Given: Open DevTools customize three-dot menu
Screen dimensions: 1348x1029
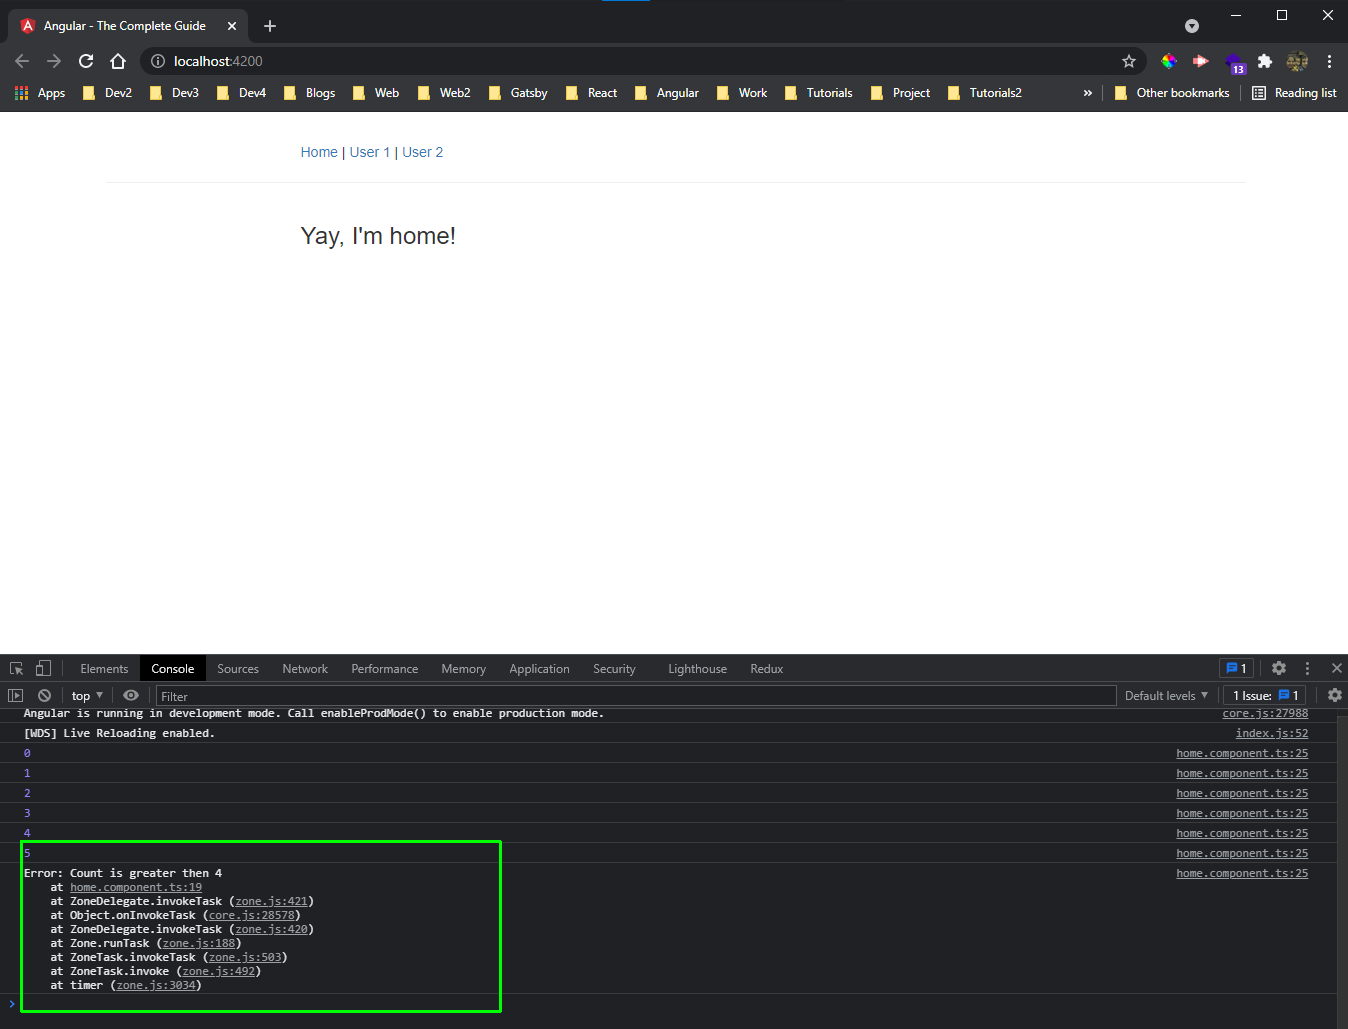Looking at the screenshot, I should 1307,668.
